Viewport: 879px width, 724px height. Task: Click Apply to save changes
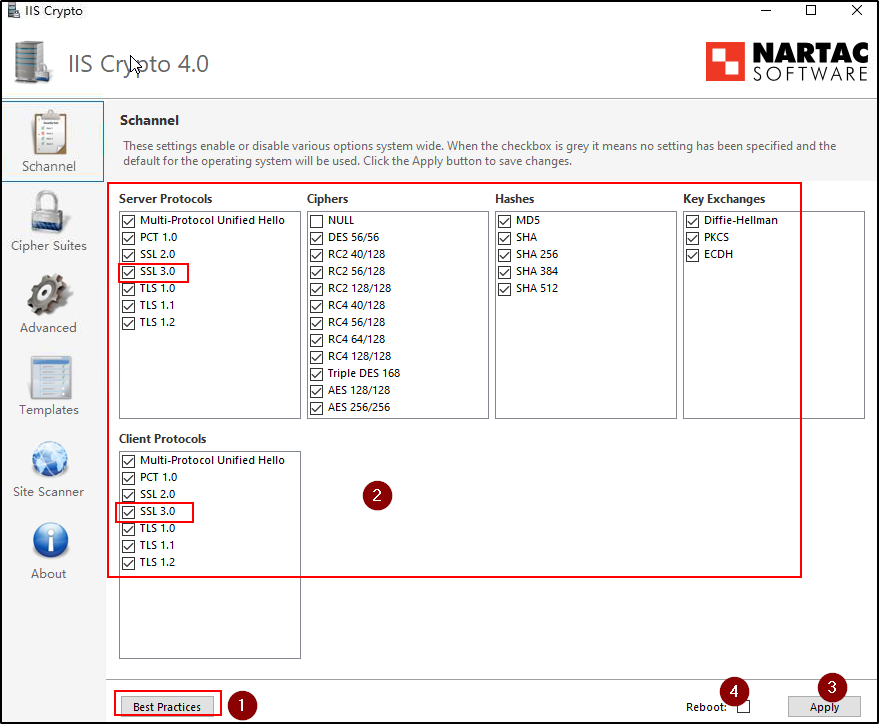824,707
